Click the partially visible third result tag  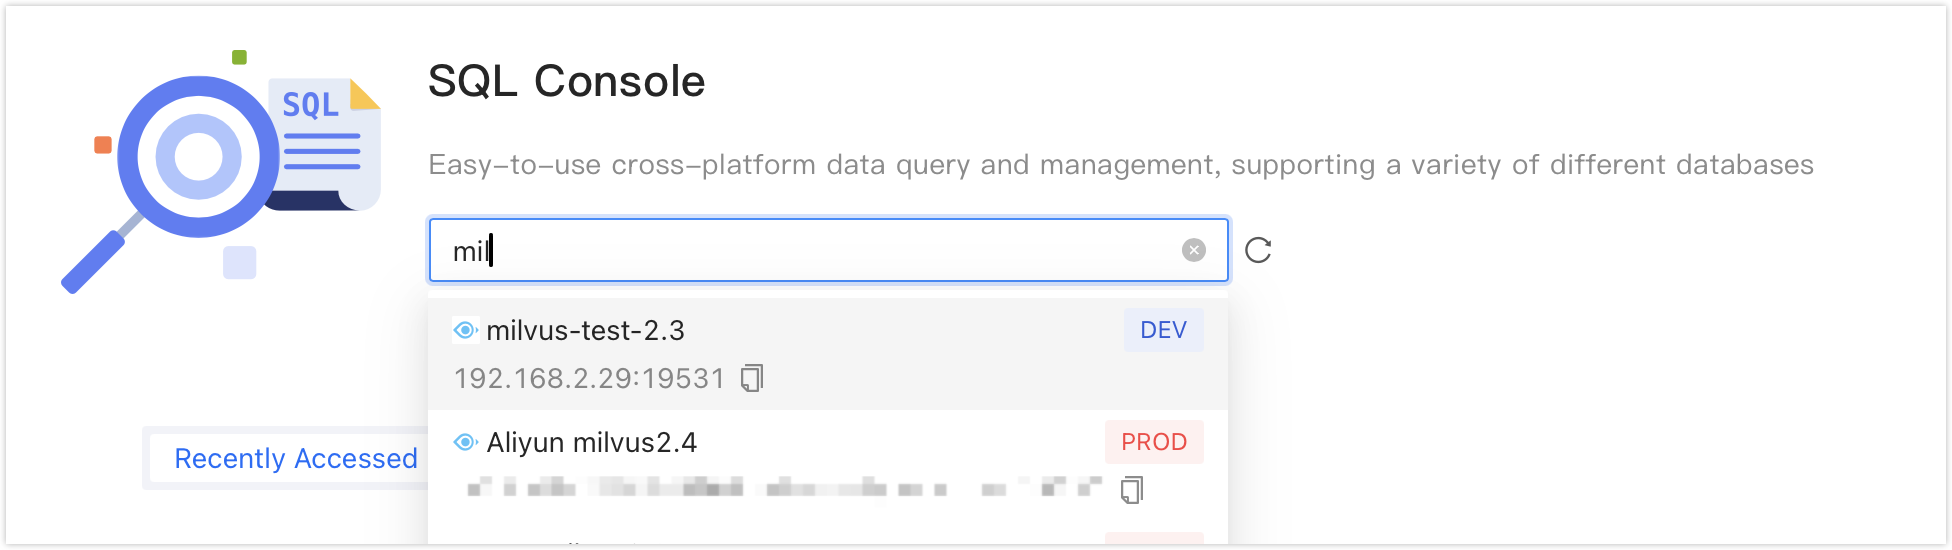1154,538
